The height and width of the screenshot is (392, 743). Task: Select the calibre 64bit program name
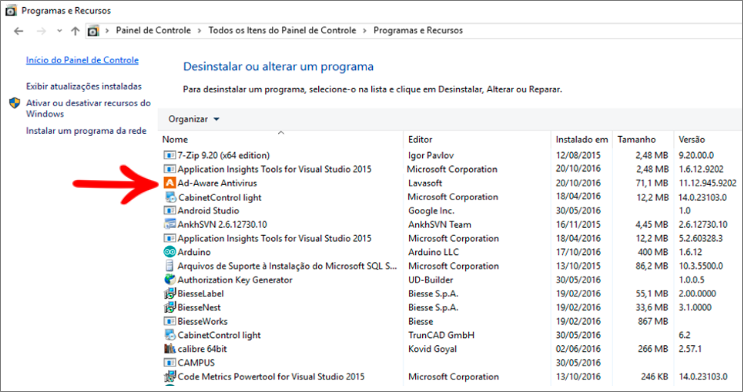[x=202, y=348]
